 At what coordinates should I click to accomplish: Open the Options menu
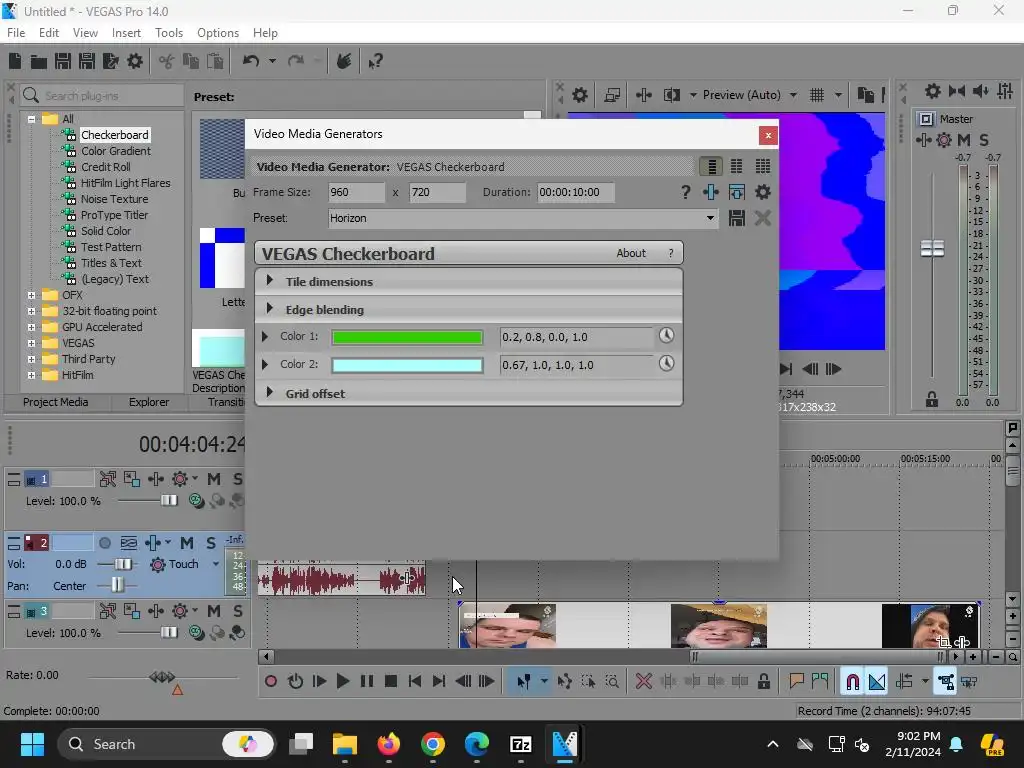[x=217, y=33]
